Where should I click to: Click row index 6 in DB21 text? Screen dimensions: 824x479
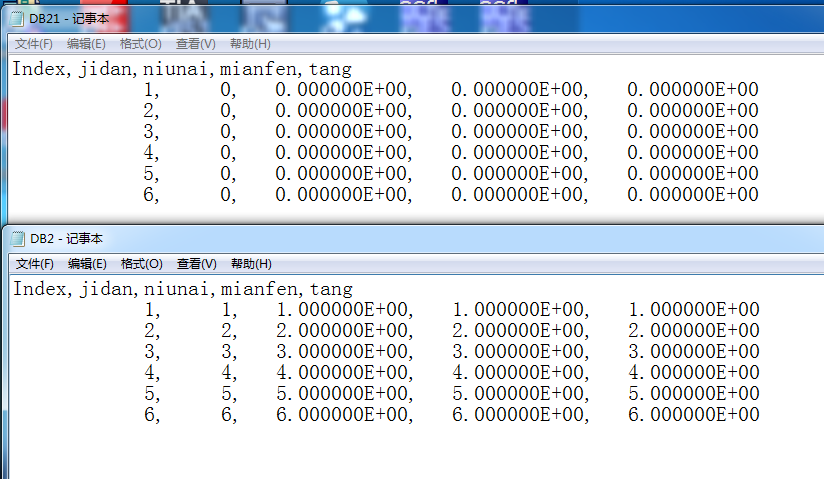151,194
